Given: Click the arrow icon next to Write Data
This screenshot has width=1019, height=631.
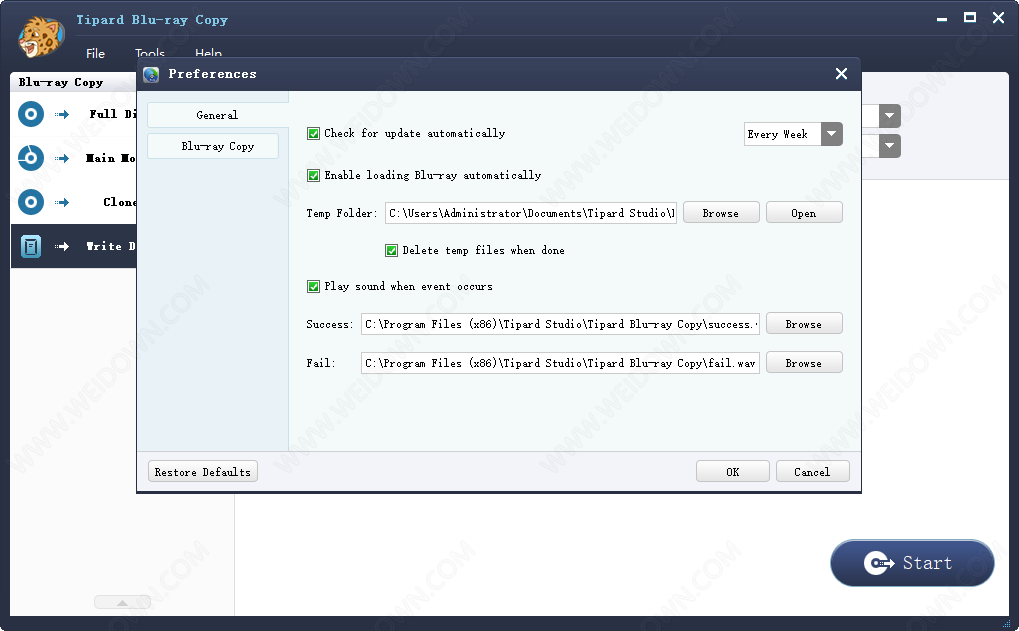Looking at the screenshot, I should click(x=62, y=246).
